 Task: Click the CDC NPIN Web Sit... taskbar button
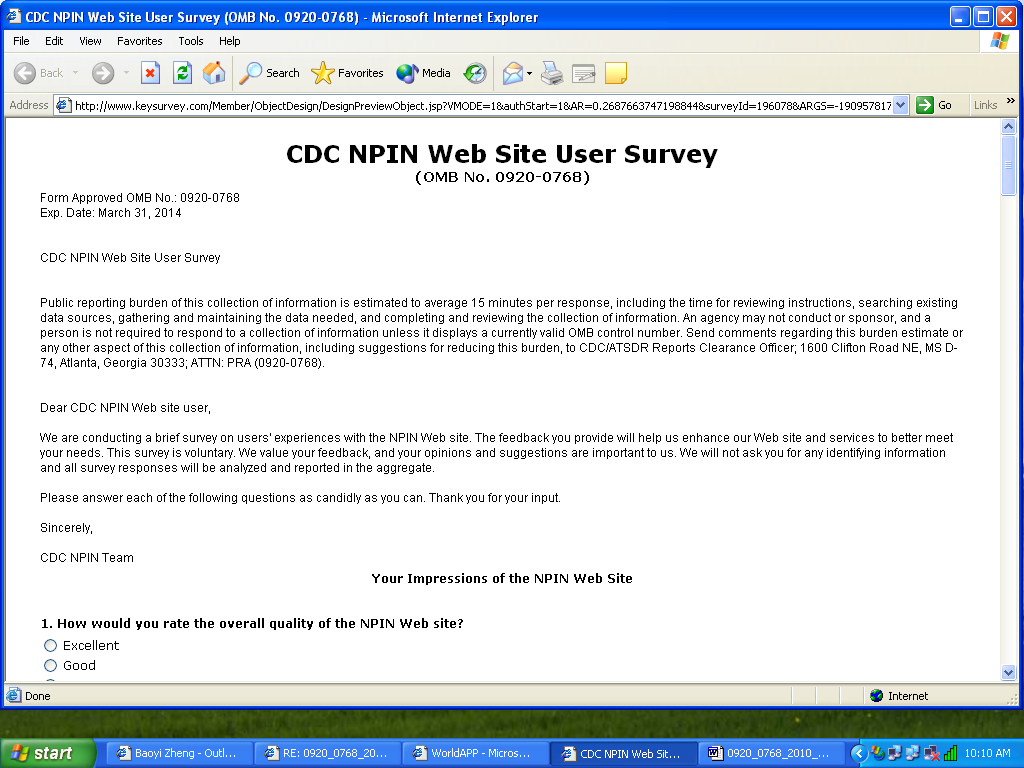[x=623, y=754]
